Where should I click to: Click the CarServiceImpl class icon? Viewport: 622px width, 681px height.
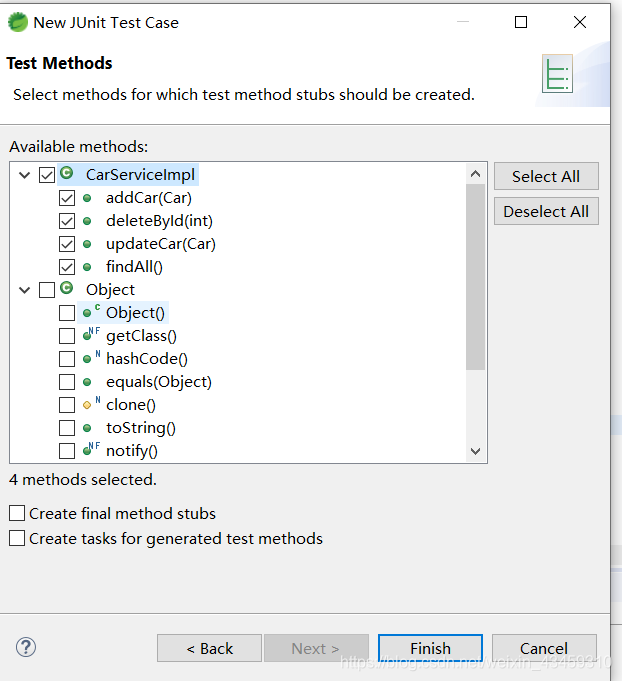[66, 173]
